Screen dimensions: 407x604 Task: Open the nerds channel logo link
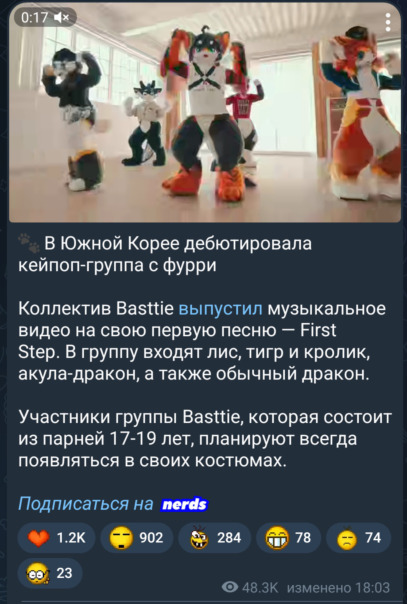pyautogui.click(x=184, y=504)
